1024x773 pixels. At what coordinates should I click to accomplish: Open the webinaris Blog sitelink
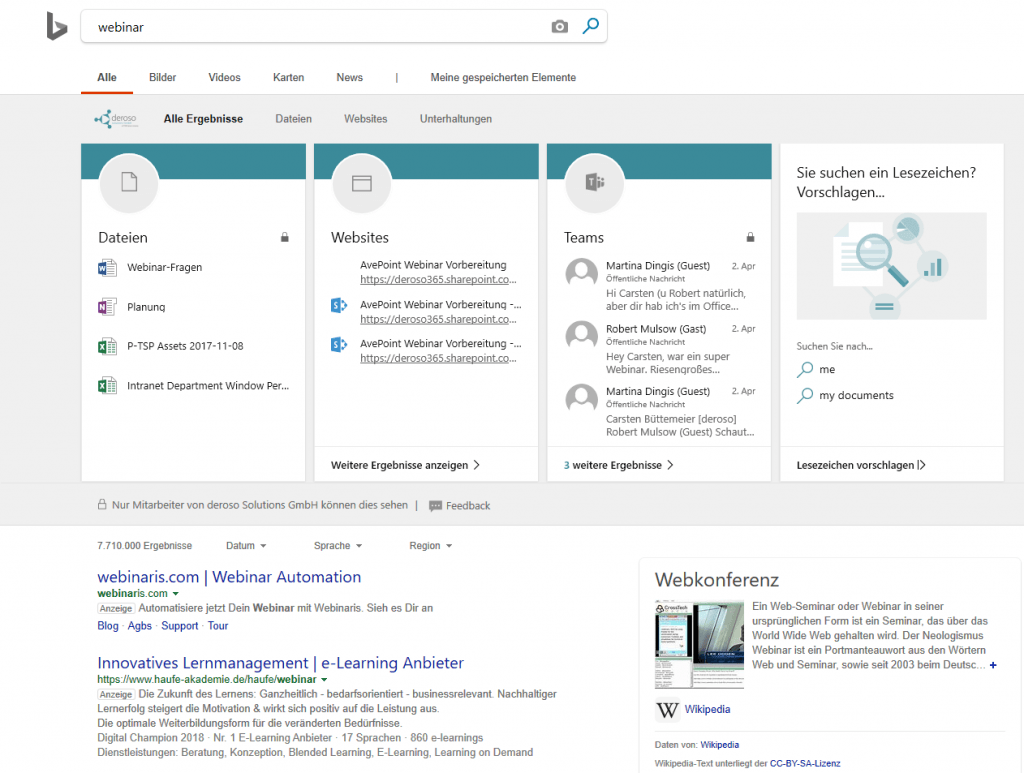(x=108, y=625)
